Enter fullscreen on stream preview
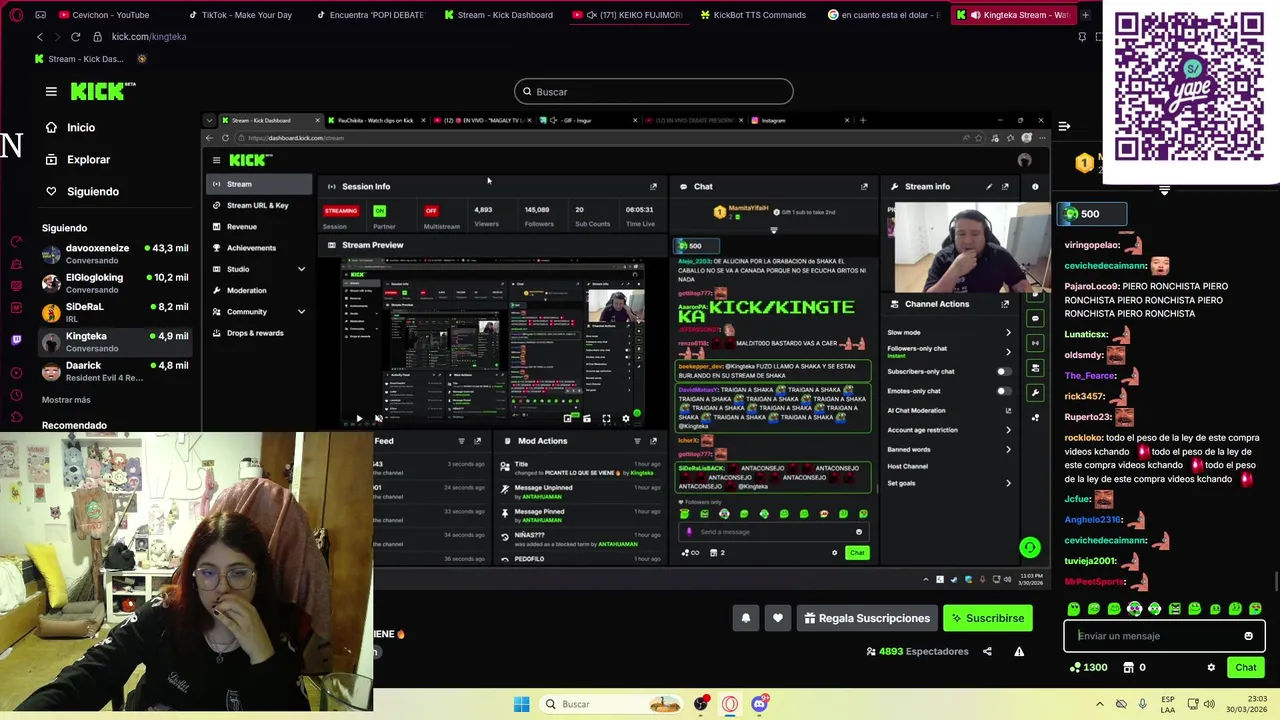 [606, 418]
